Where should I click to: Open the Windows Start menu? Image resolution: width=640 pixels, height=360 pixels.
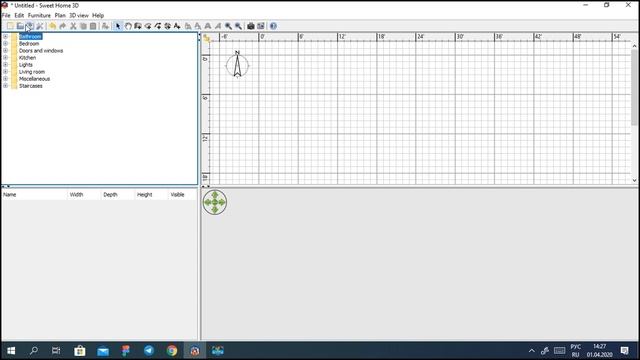pyautogui.click(x=11, y=351)
